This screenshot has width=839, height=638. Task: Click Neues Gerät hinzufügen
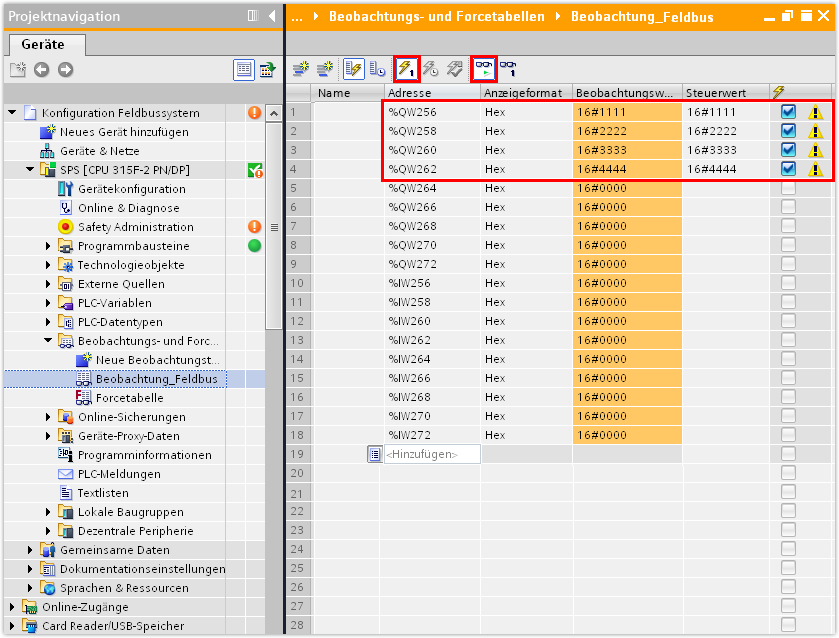pos(123,132)
